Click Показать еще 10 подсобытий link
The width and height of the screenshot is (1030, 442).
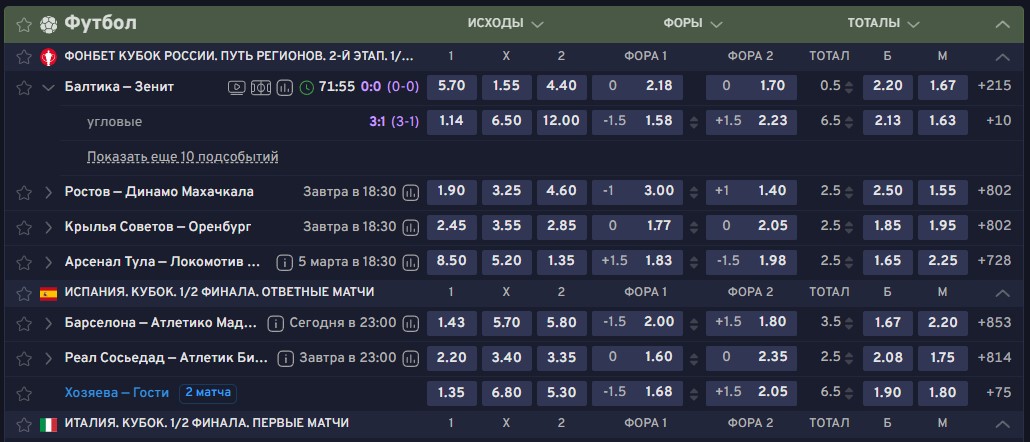tap(182, 157)
